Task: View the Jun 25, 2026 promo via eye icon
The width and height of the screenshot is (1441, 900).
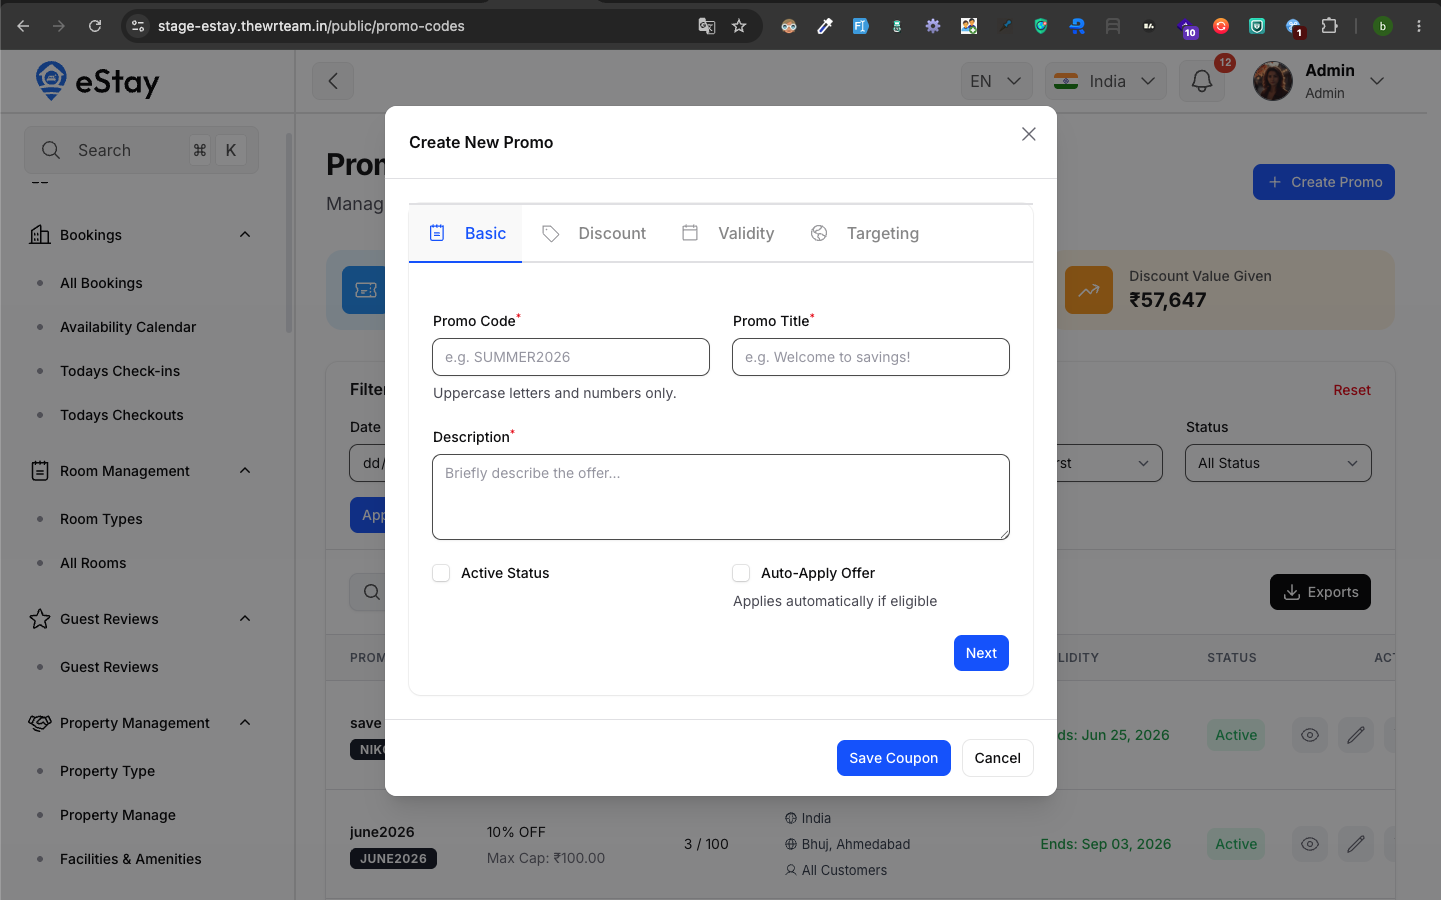Action: (1310, 735)
